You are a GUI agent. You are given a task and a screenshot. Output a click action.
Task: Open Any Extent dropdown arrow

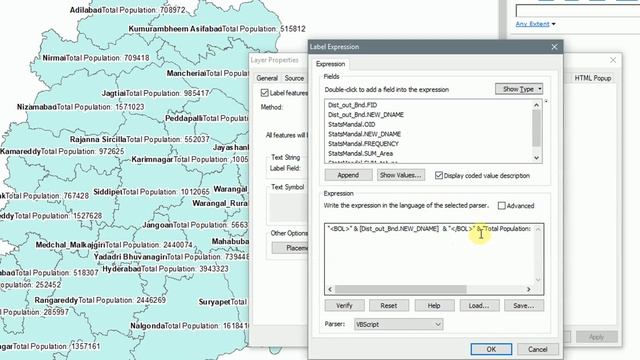(553, 24)
